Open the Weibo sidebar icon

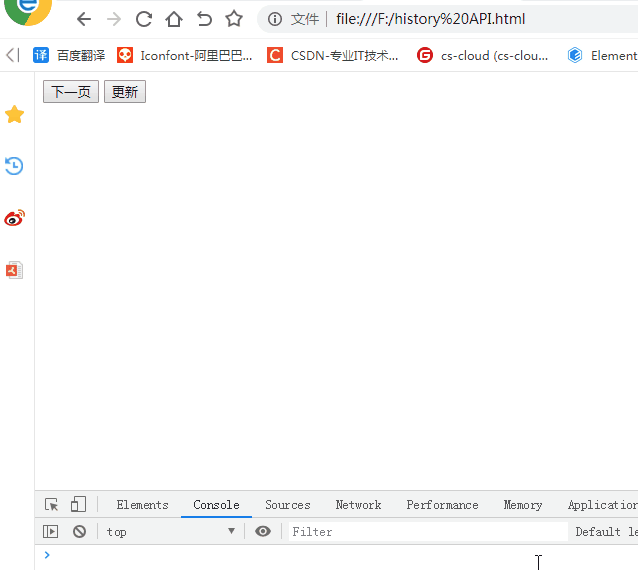coord(14,218)
